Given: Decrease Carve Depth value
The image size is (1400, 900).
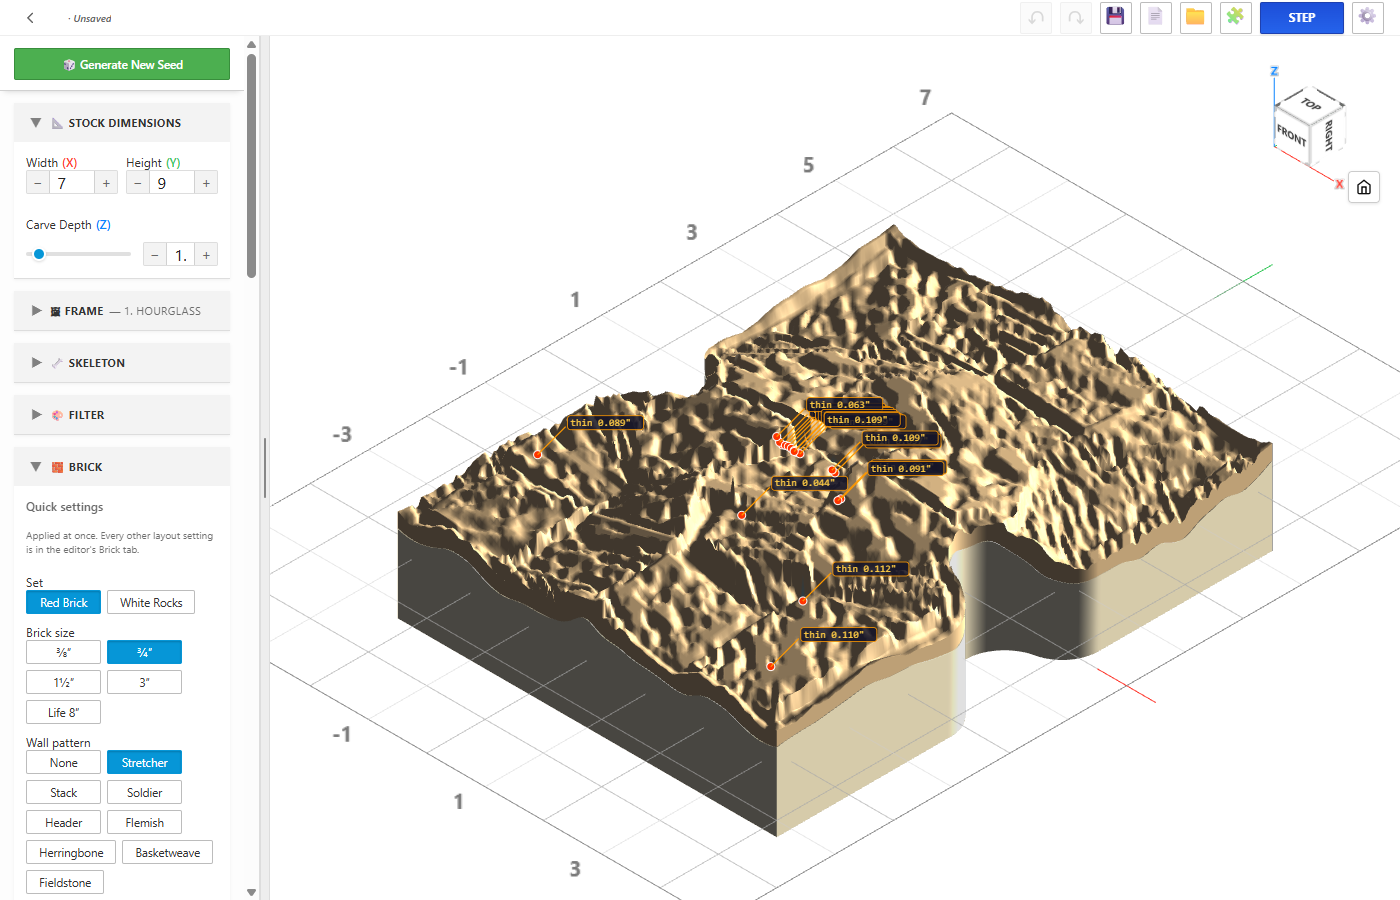Looking at the screenshot, I should 155,255.
